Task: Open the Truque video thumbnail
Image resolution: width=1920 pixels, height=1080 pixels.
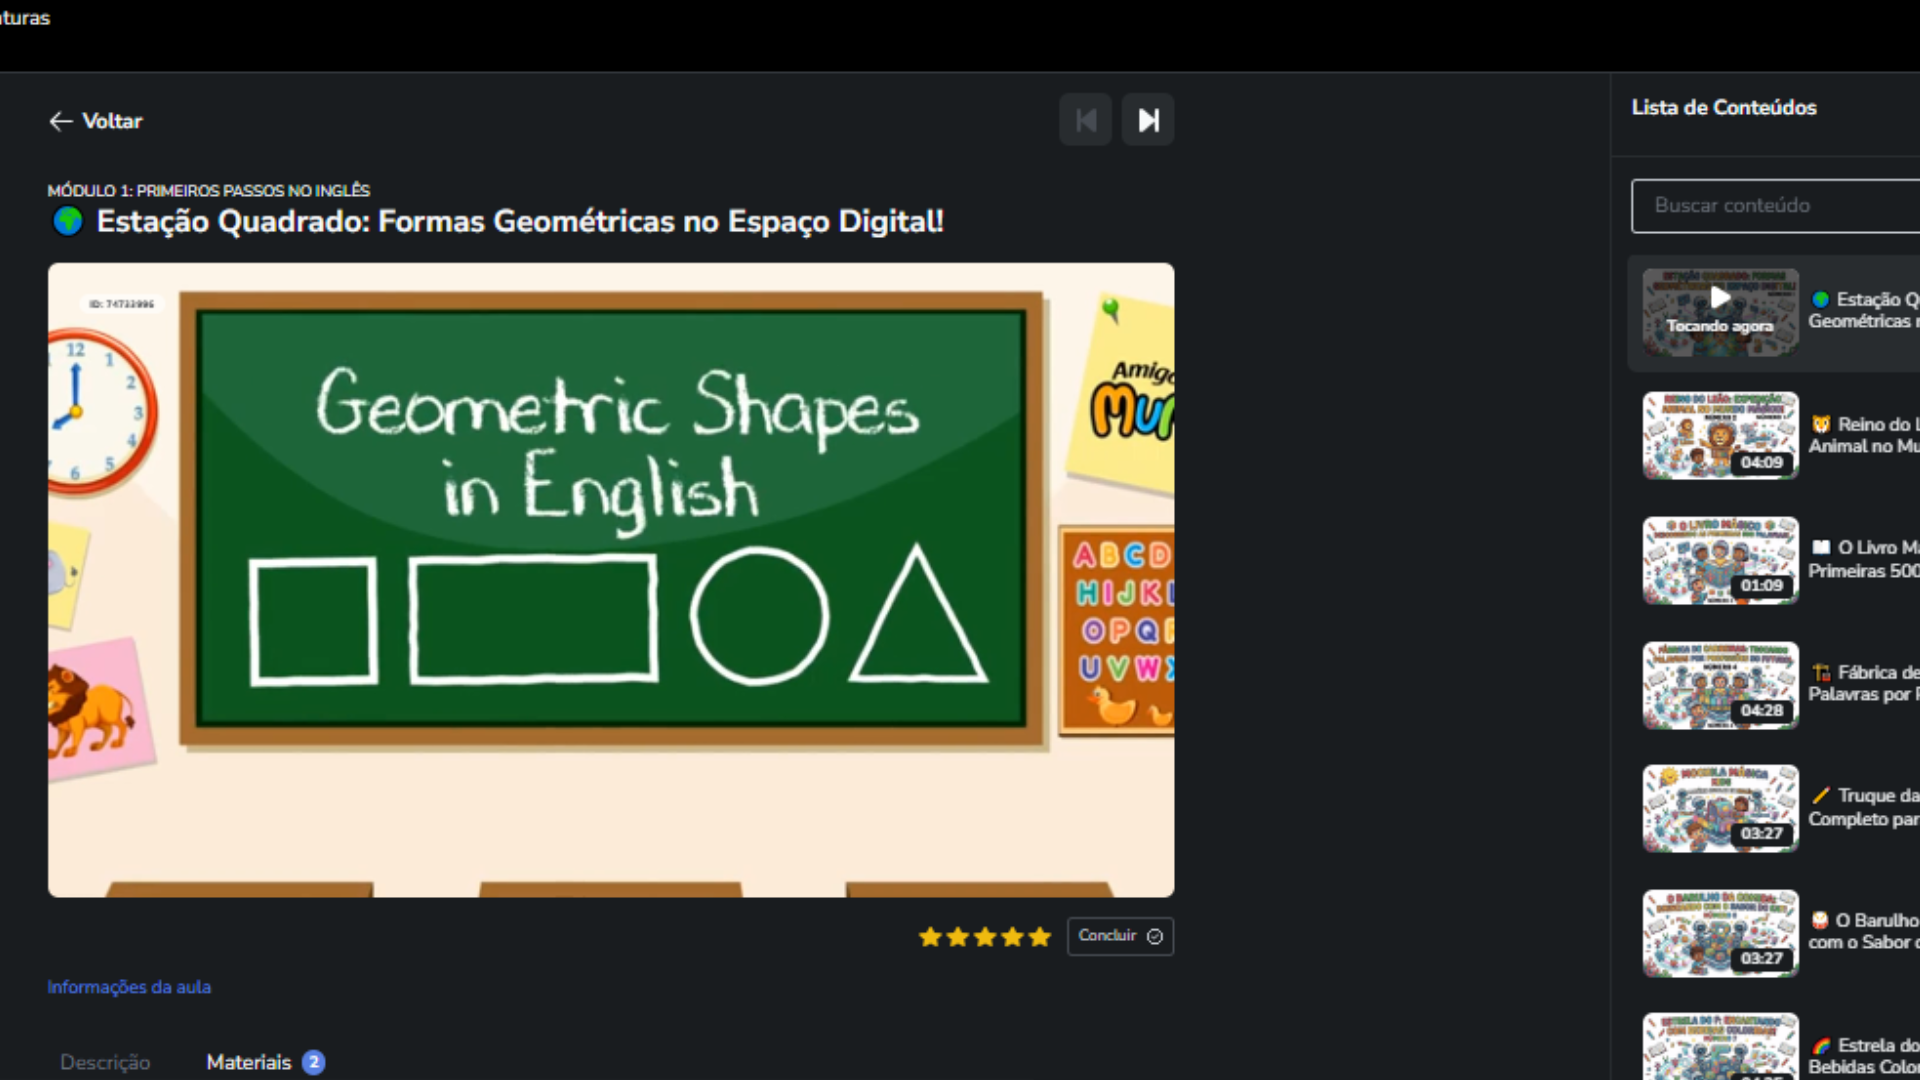Action: pyautogui.click(x=1720, y=809)
